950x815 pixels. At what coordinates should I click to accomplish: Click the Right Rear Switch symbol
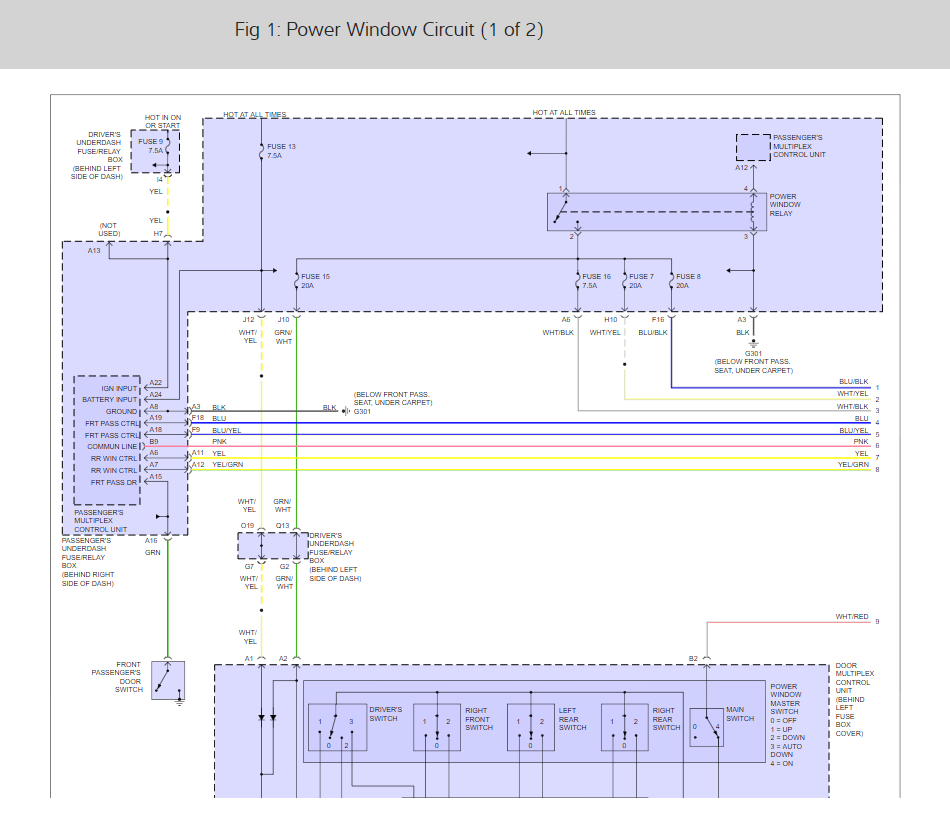pos(624,727)
